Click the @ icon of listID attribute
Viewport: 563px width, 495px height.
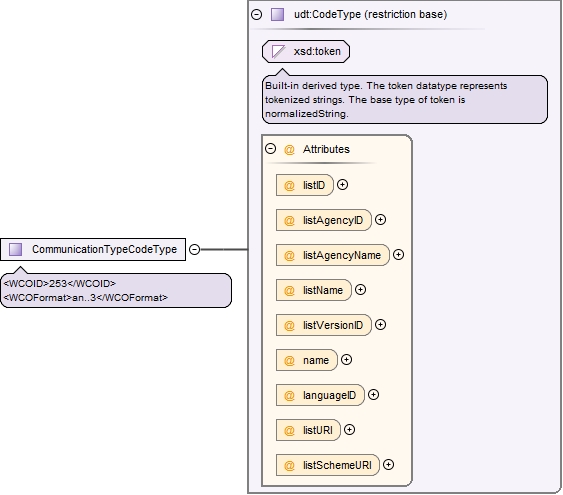point(289,186)
